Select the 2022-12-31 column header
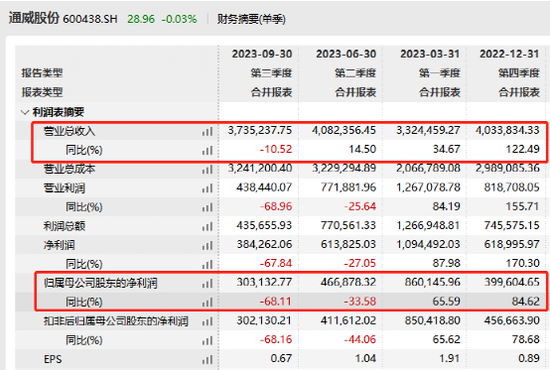Viewport: 550px width, 370px height. 509,54
